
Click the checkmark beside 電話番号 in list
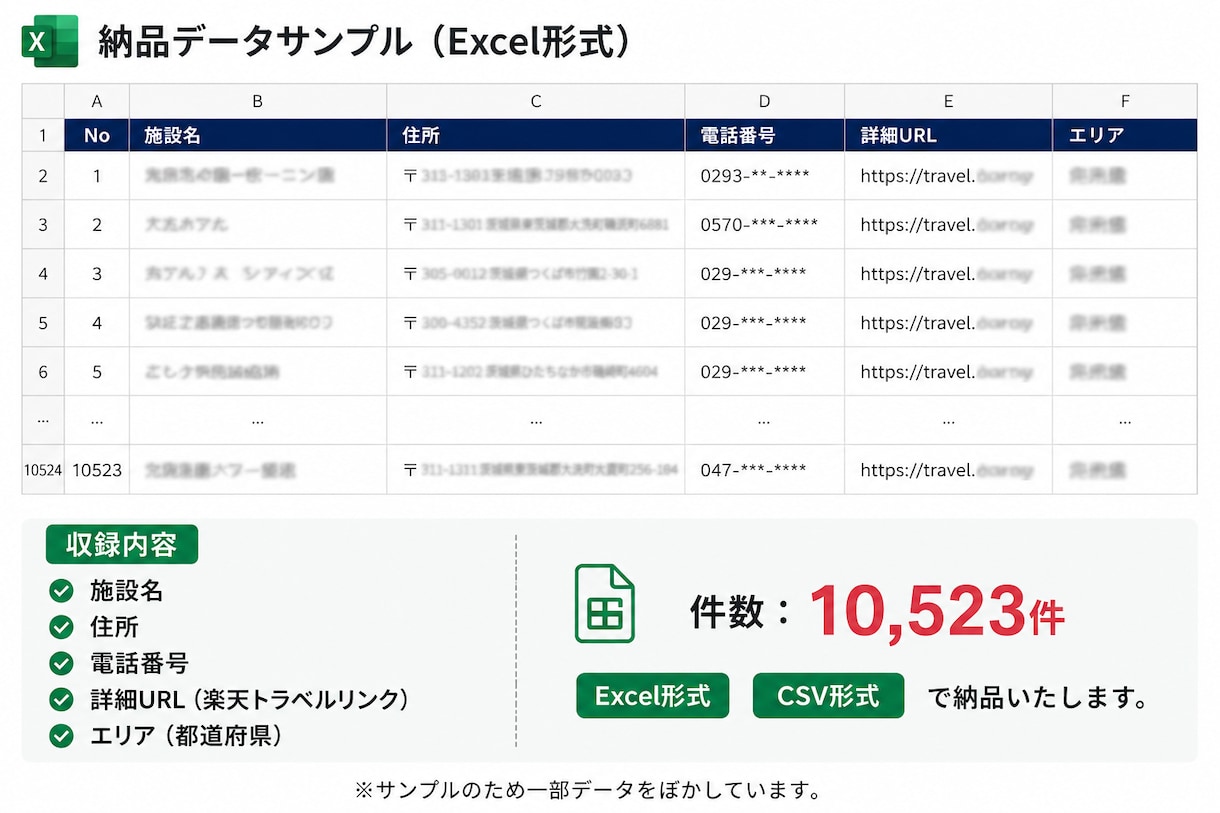pyautogui.click(x=62, y=663)
